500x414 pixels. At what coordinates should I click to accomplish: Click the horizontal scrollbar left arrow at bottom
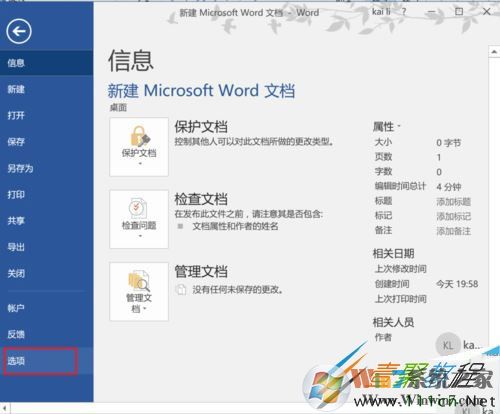[x=5, y=408]
